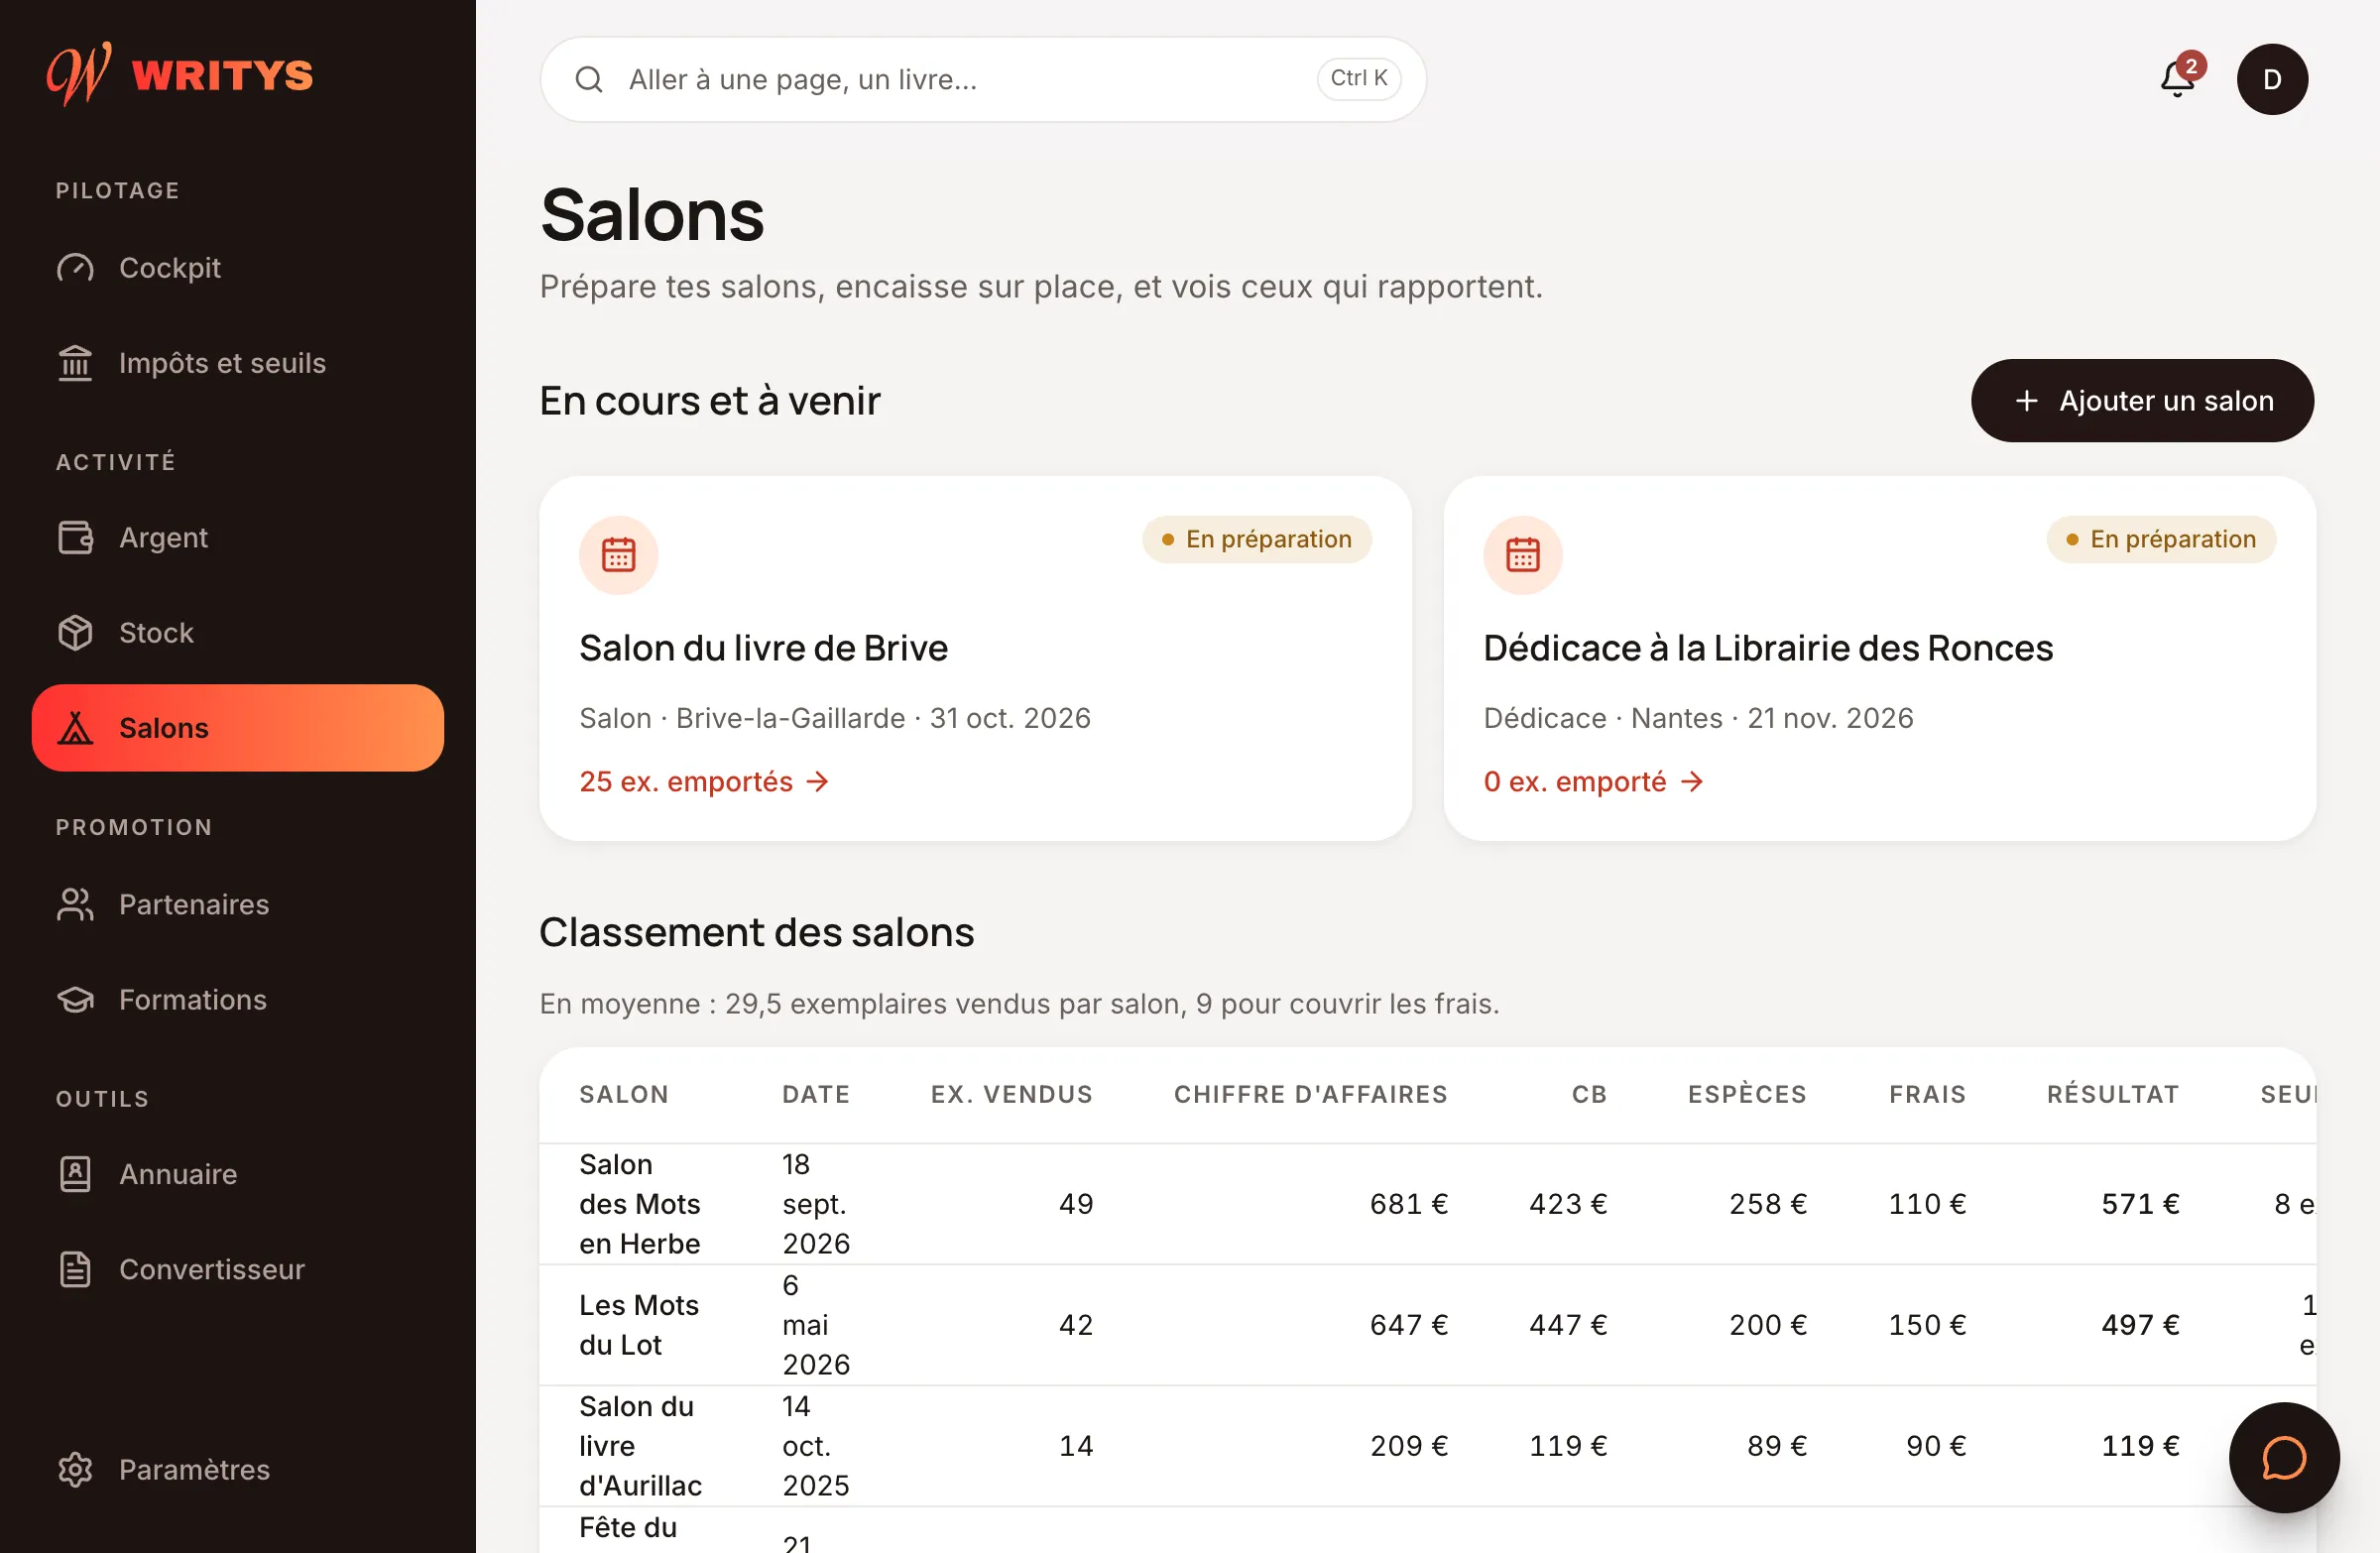This screenshot has width=2380, height=1553.
Task: Click the DATE column header
Action: 816,1095
